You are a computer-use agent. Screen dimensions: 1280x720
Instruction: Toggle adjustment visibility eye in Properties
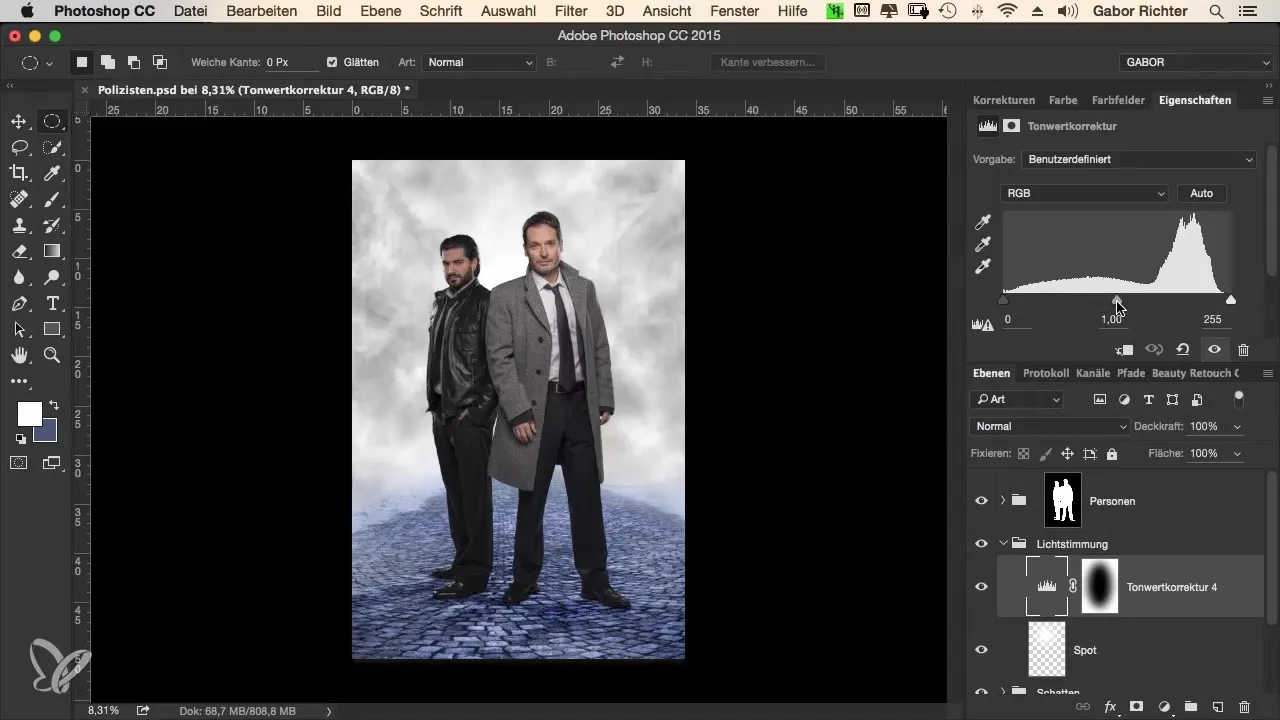(x=1213, y=350)
